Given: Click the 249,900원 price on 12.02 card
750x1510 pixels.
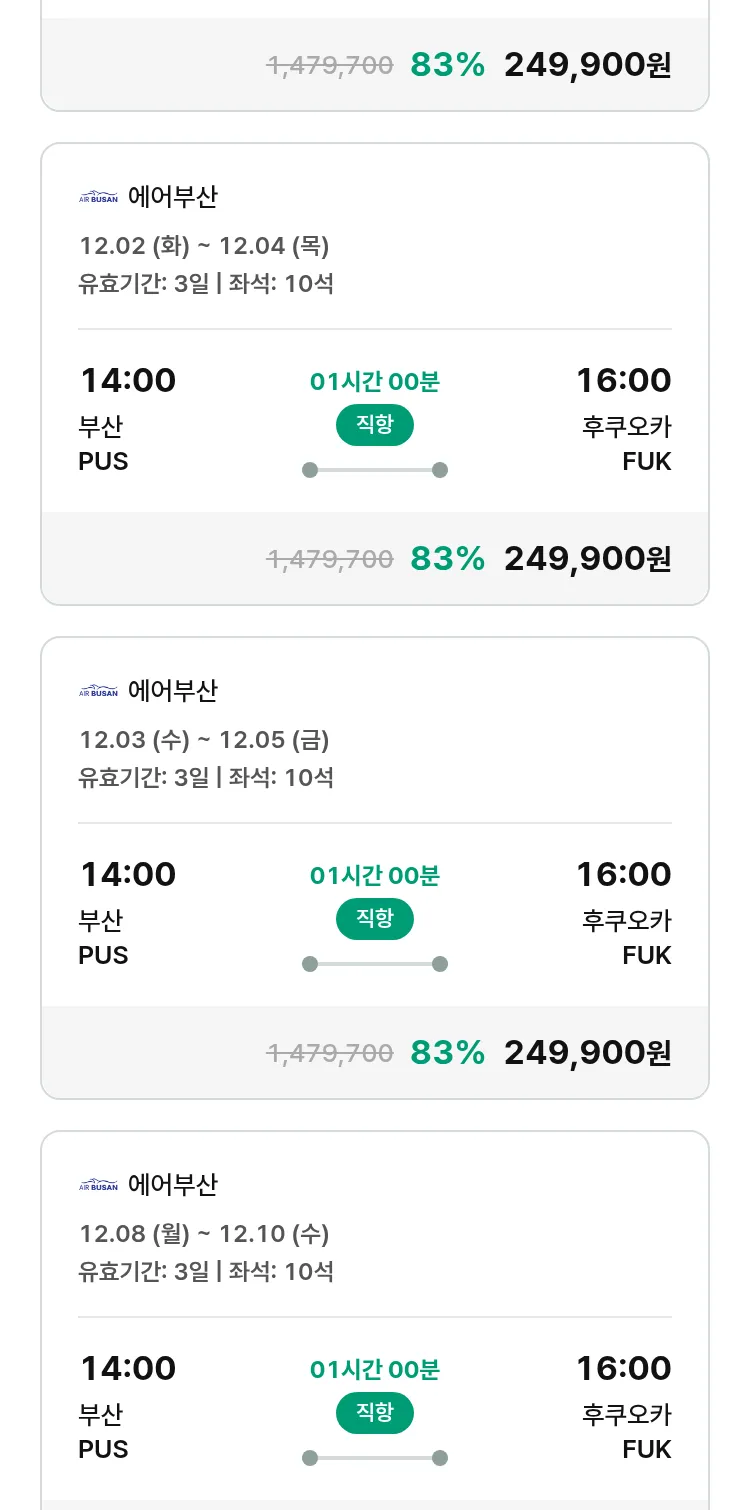Looking at the screenshot, I should click(x=587, y=559).
